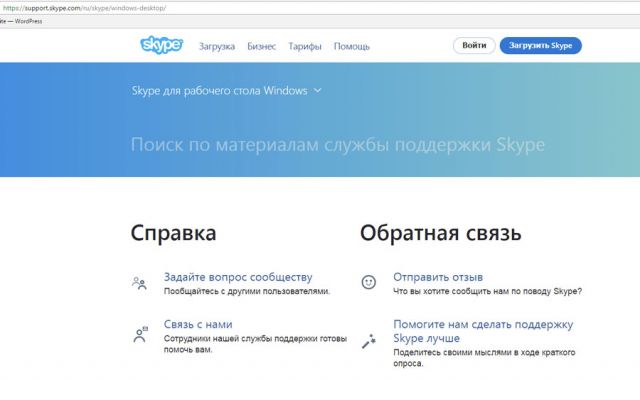Open the Загрузка menu item
640x400 pixels.
pos(217,47)
